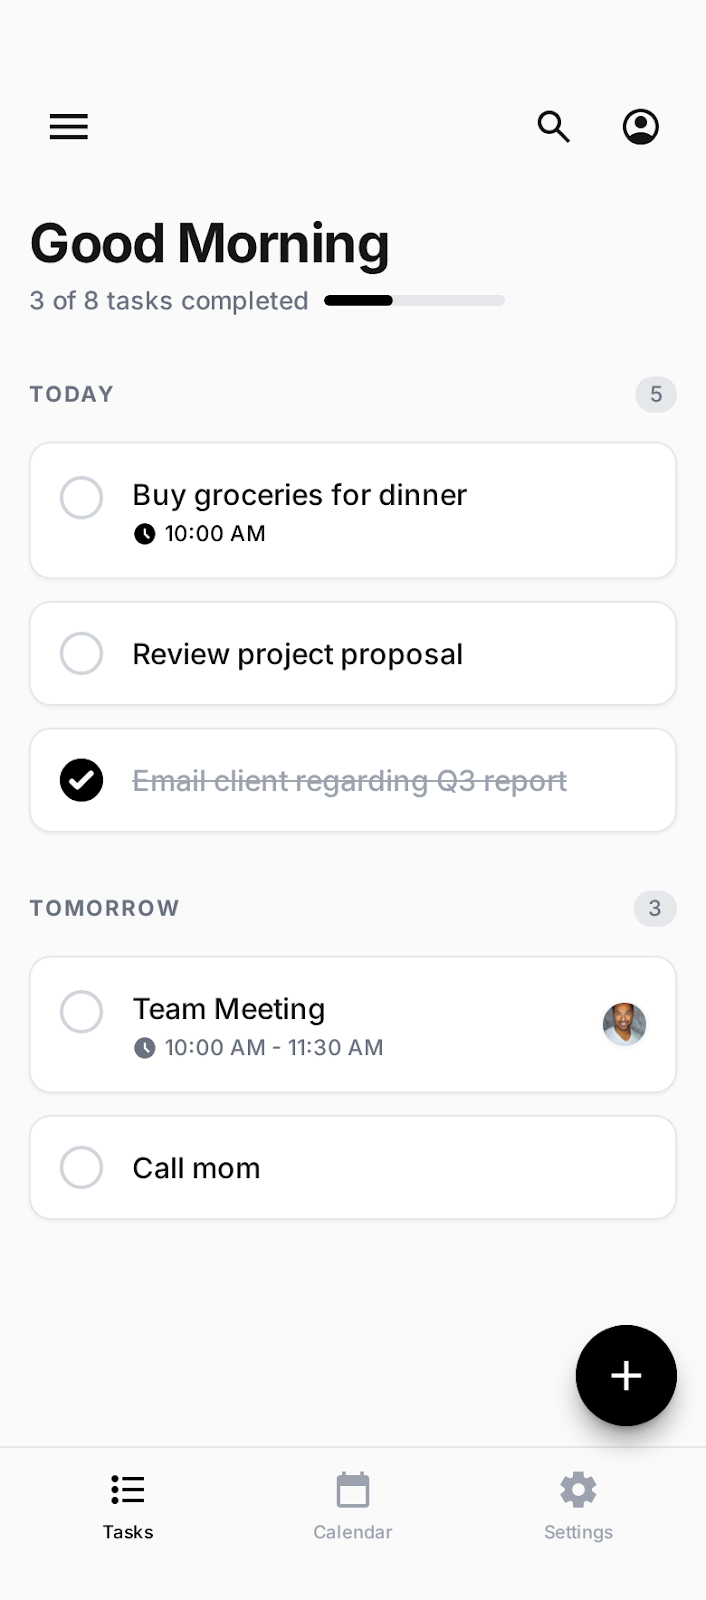This screenshot has width=706, height=1600.
Task: Check off Buy groceries for dinner
Action: 82,497
